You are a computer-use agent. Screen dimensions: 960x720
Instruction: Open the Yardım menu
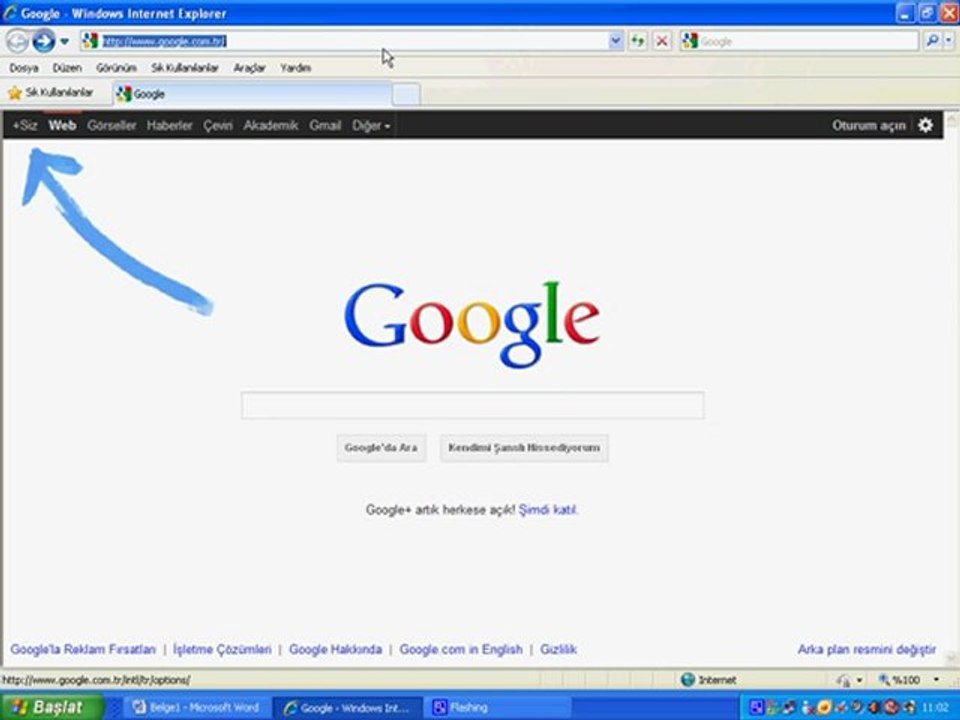pyautogui.click(x=295, y=68)
